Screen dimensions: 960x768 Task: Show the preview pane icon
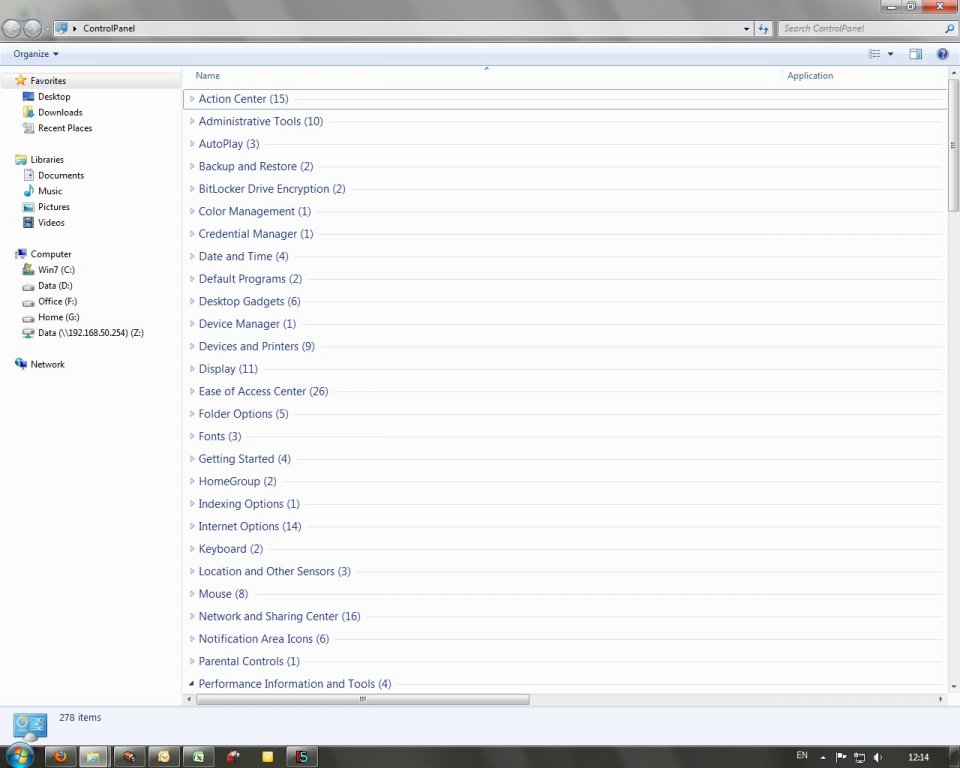coord(915,54)
